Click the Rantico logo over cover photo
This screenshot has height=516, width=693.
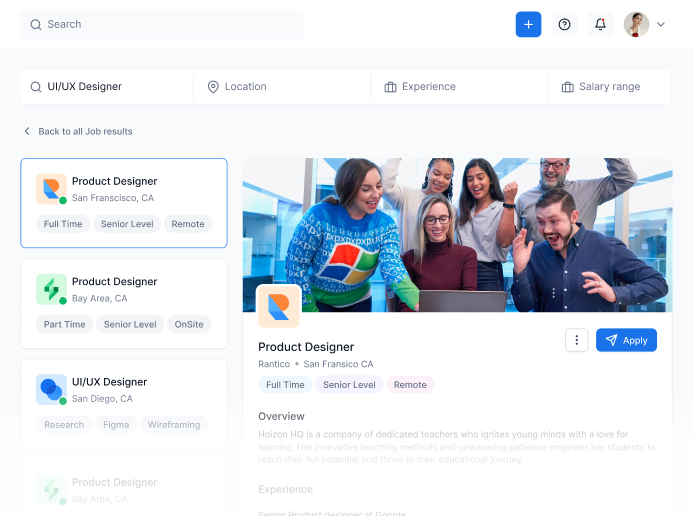(x=278, y=307)
